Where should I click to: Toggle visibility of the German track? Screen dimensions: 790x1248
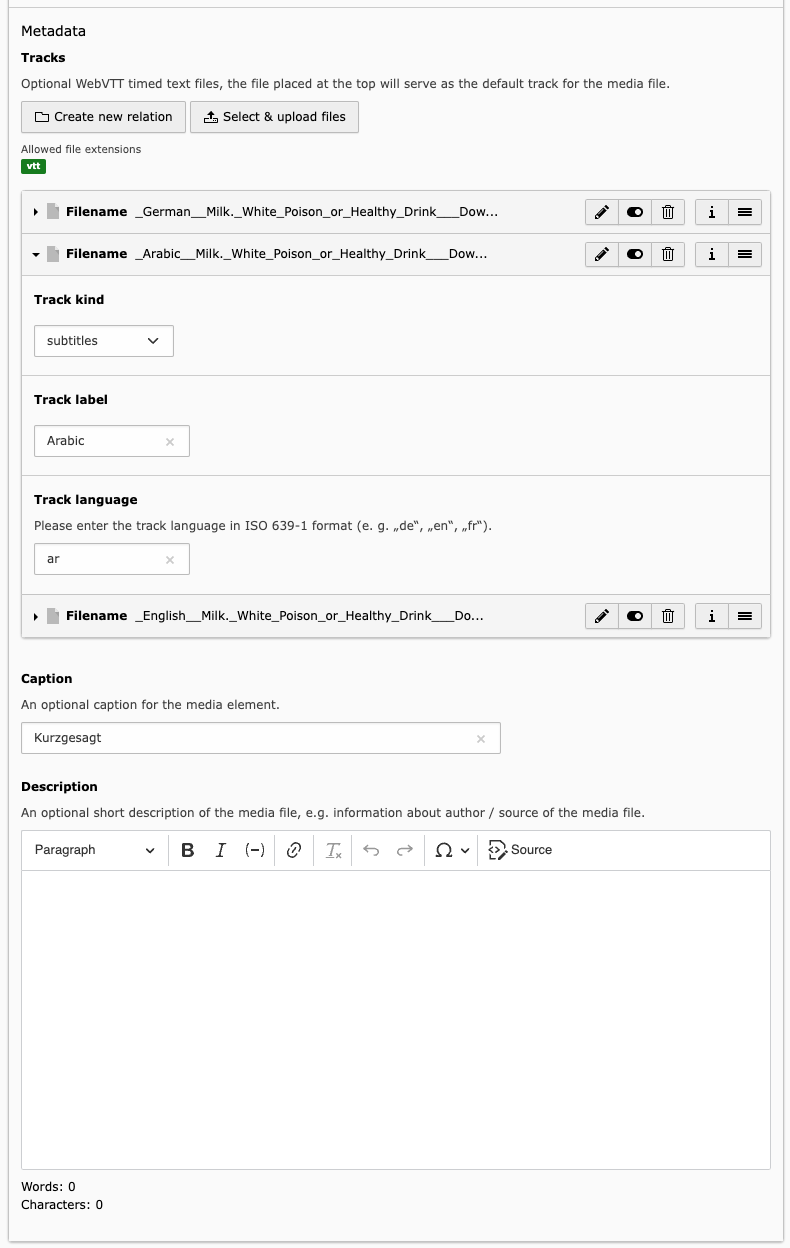point(635,212)
